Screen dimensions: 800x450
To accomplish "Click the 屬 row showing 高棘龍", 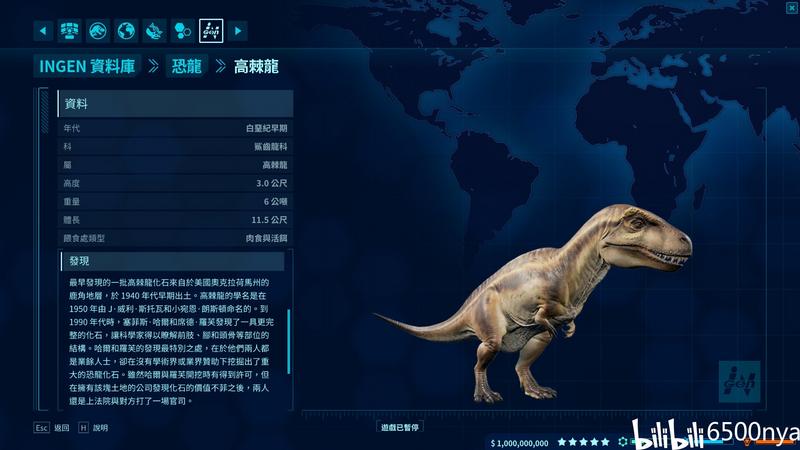I will click(x=175, y=165).
